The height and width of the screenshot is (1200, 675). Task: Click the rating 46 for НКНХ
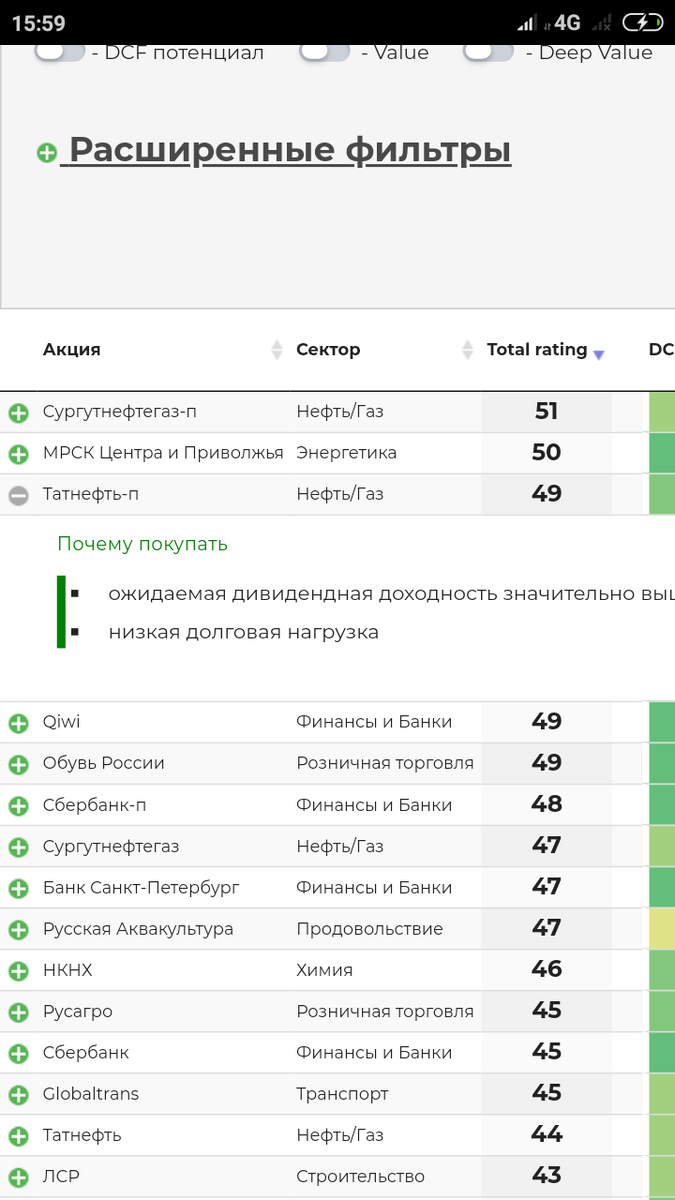(546, 970)
